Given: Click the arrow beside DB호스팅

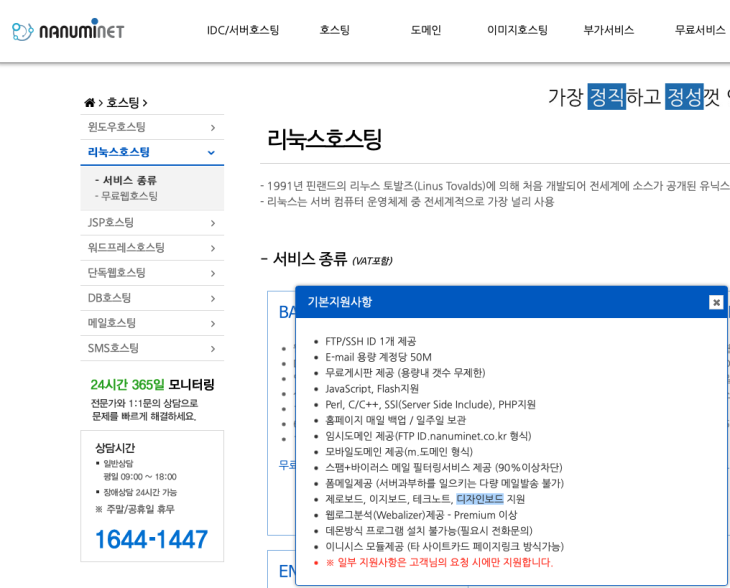Looking at the screenshot, I should click(212, 298).
